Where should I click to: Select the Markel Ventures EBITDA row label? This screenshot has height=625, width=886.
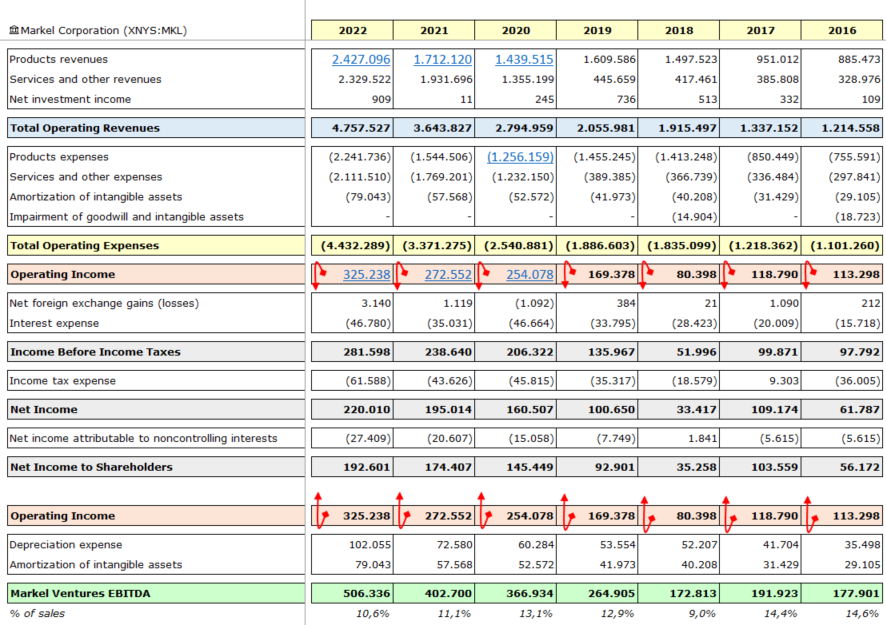79,593
